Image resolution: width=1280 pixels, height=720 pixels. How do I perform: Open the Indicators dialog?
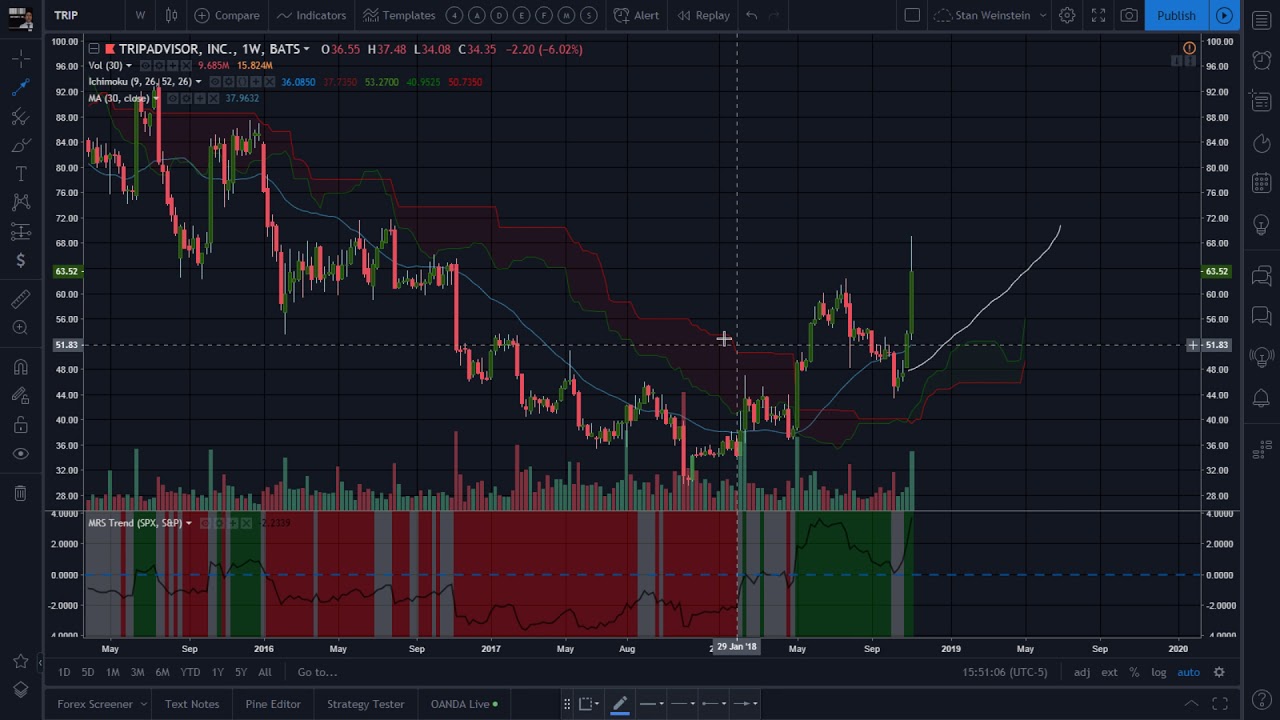pos(311,15)
